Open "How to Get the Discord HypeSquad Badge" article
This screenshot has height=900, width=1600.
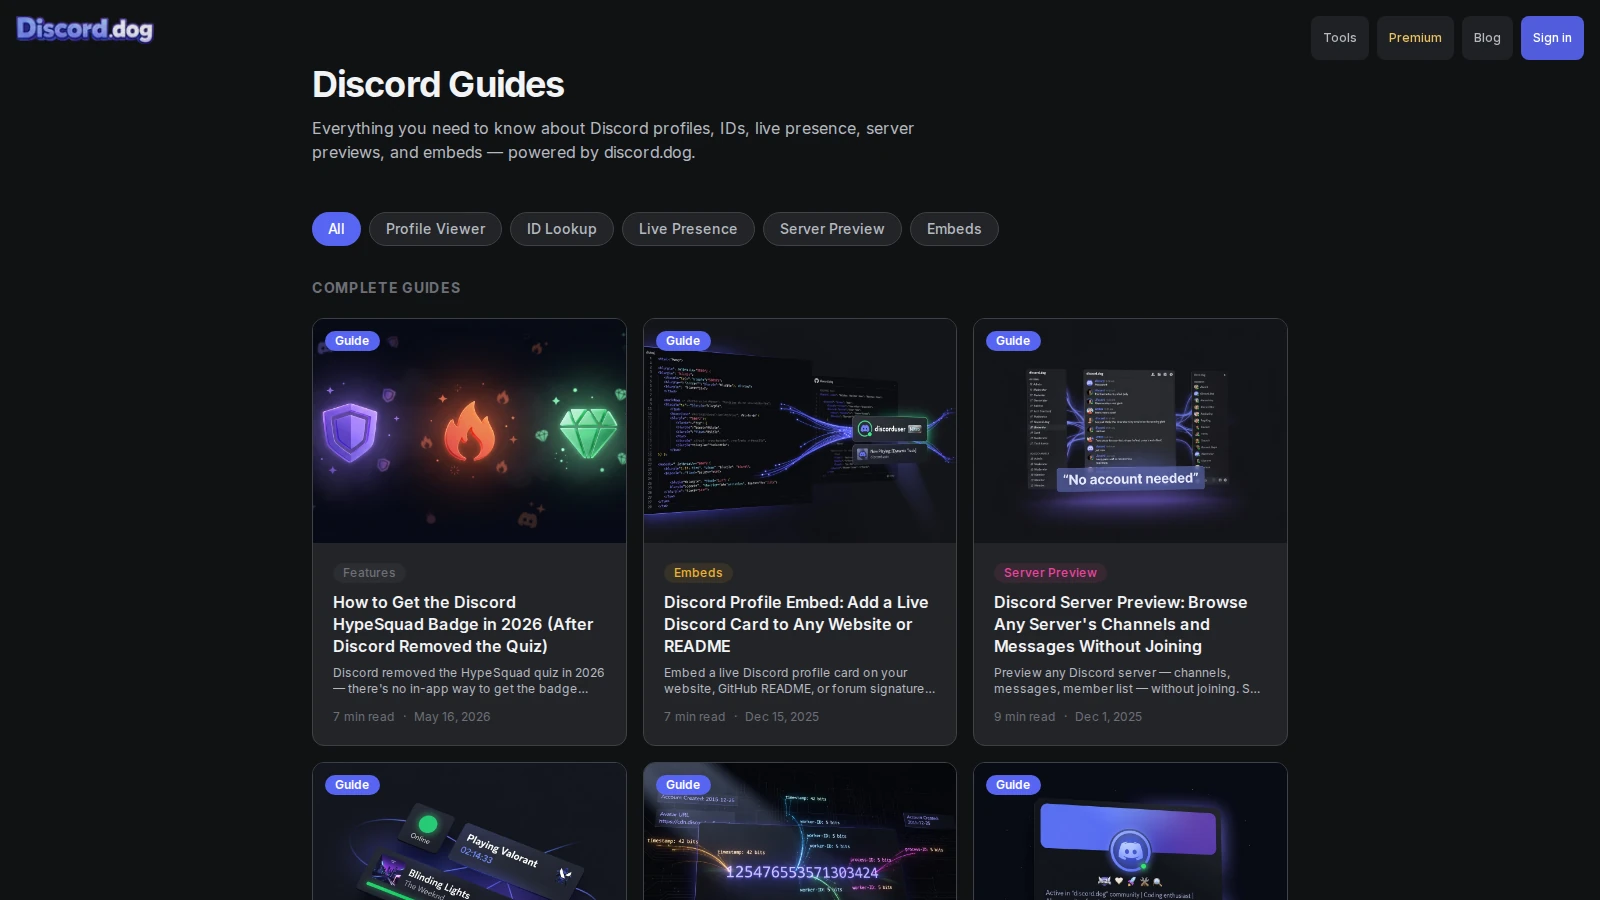(463, 624)
